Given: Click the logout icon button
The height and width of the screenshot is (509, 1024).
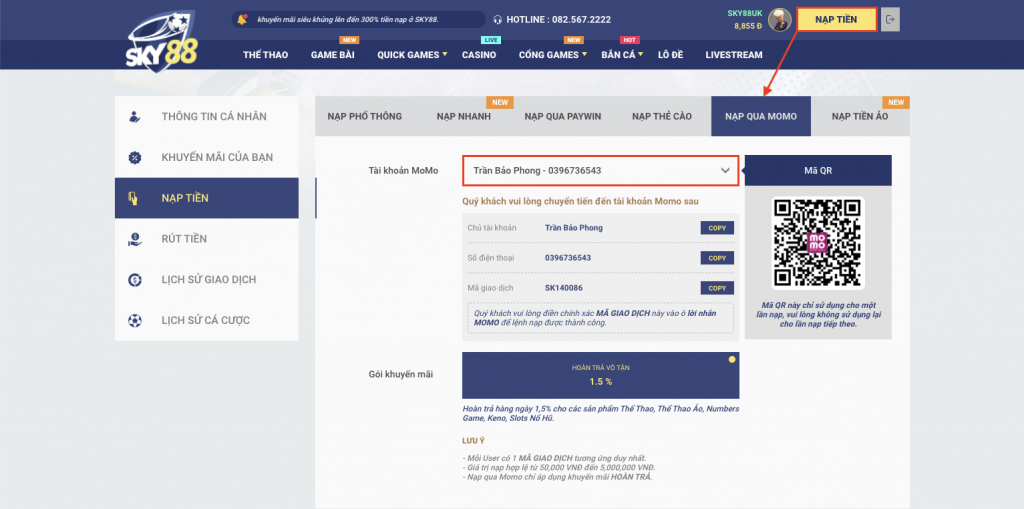Looking at the screenshot, I should 889,20.
